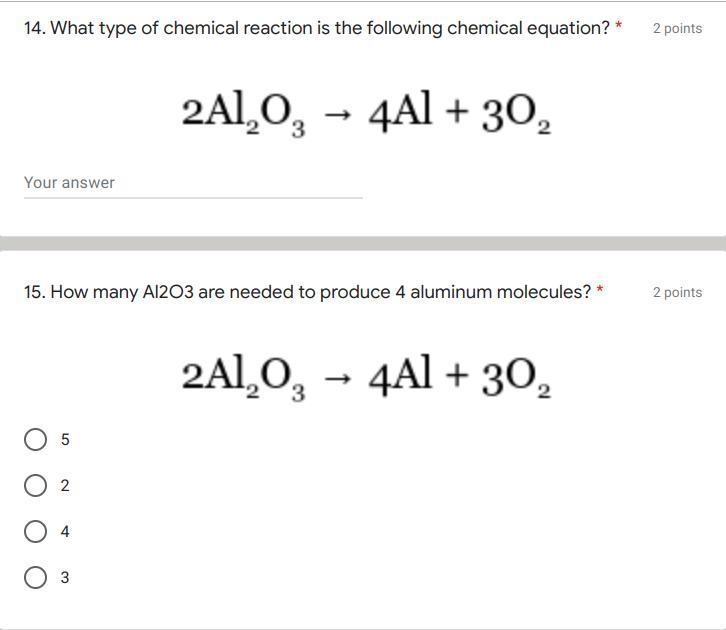Select the radio button for option 5

[35, 440]
